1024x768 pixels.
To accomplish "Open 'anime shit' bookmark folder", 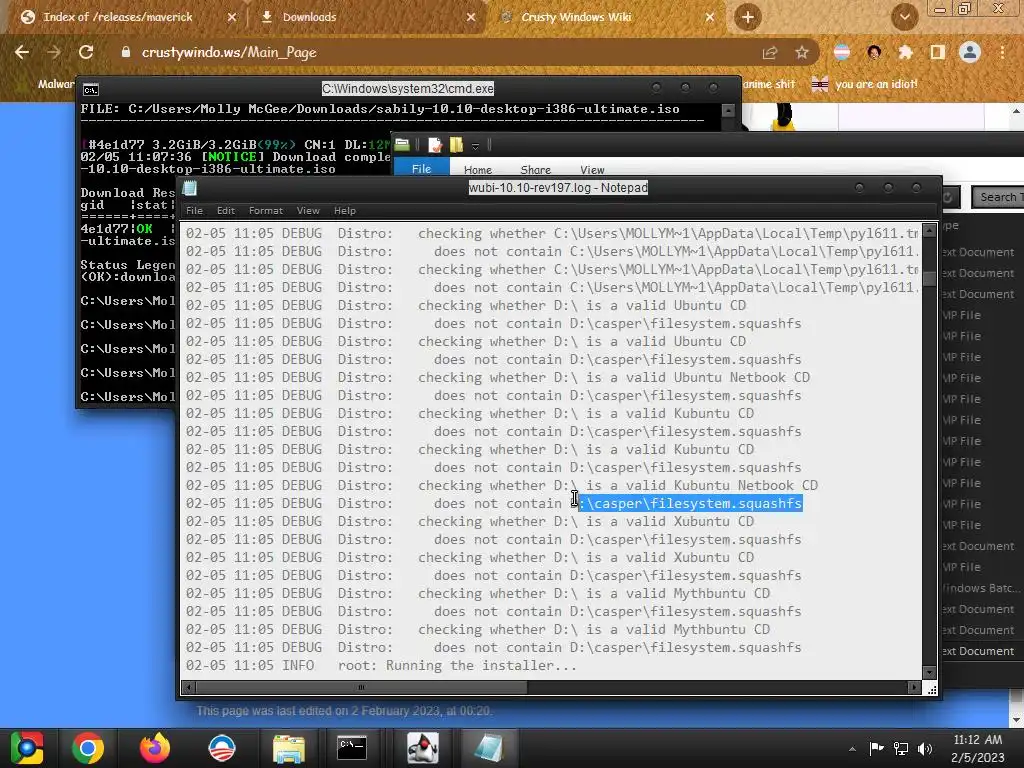I will click(x=769, y=84).
